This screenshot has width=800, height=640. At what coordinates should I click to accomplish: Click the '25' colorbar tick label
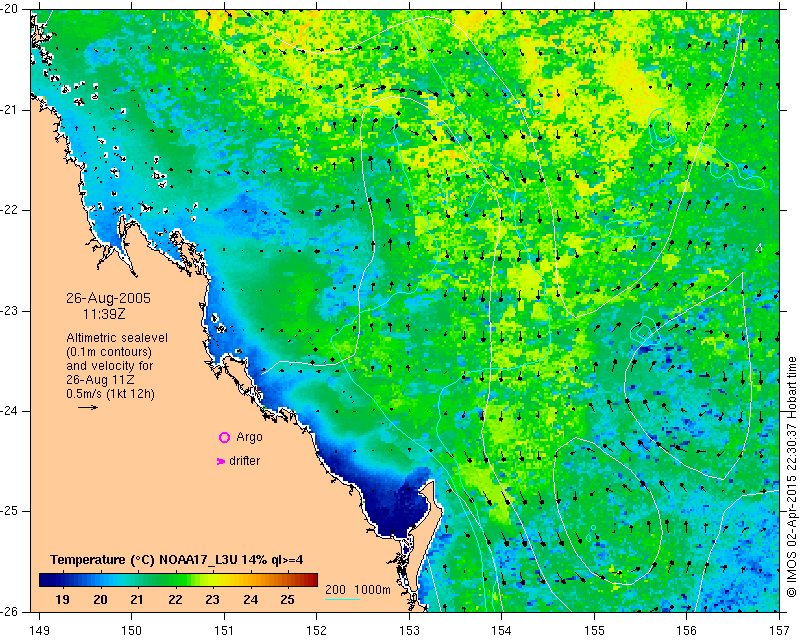coord(288,600)
